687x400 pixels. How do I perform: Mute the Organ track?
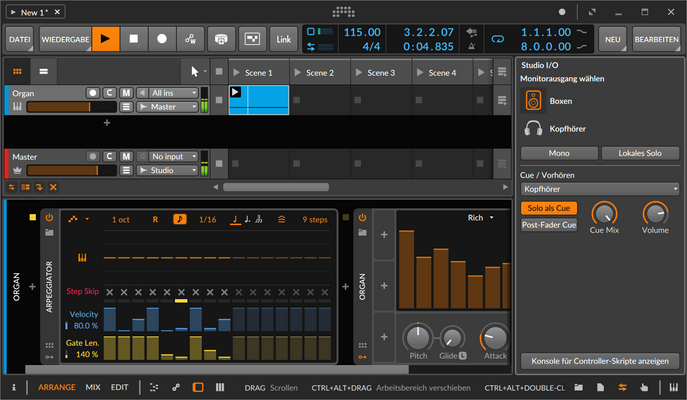click(x=126, y=93)
